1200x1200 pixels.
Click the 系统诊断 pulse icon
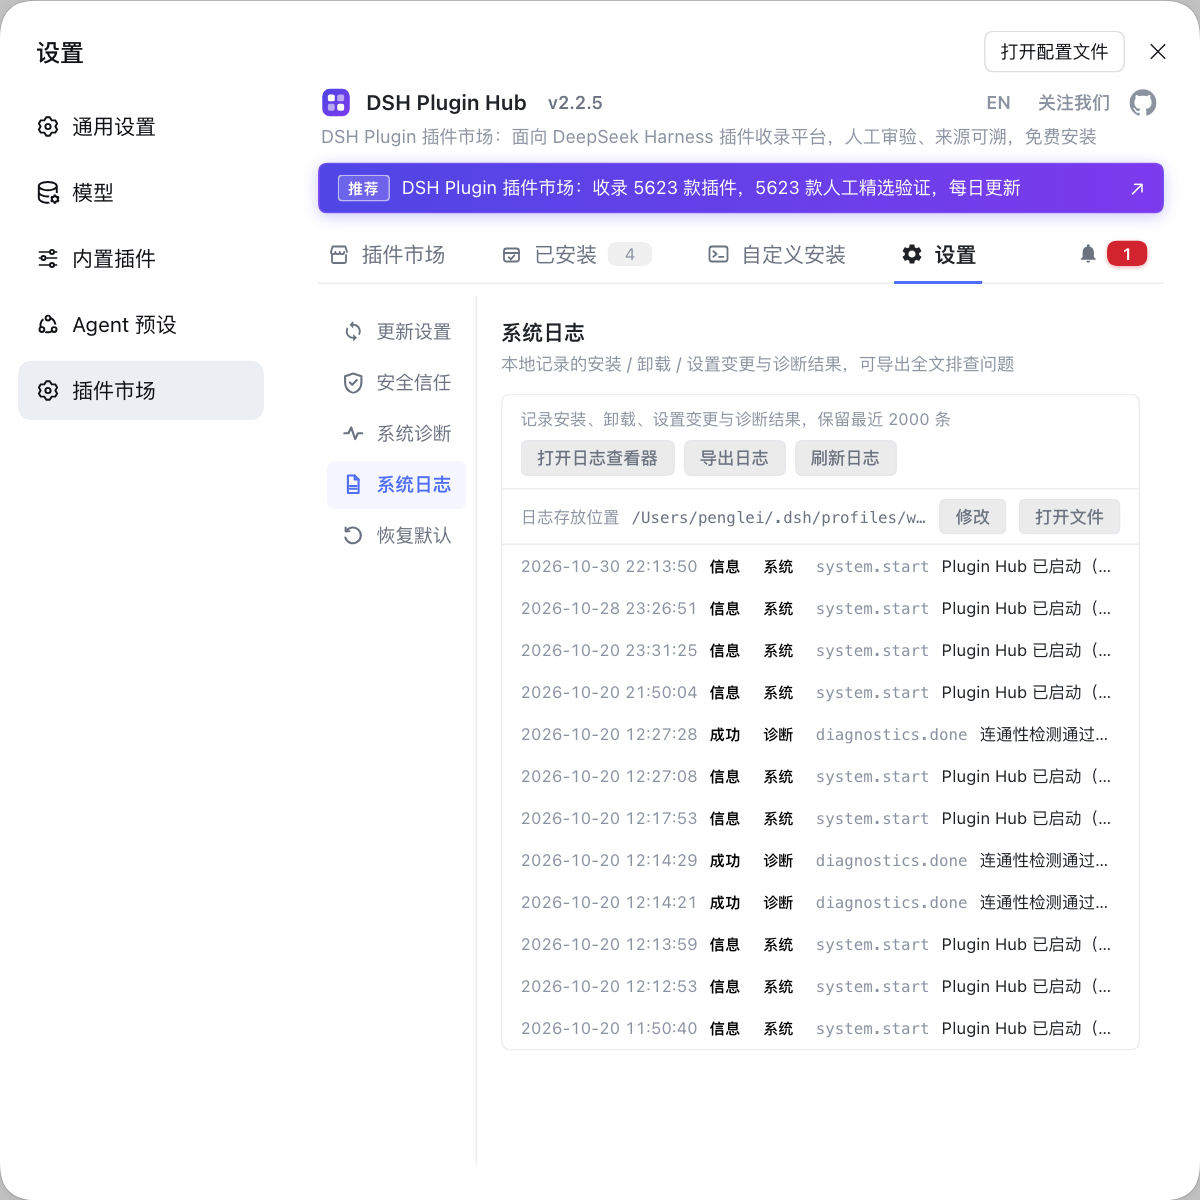(353, 434)
